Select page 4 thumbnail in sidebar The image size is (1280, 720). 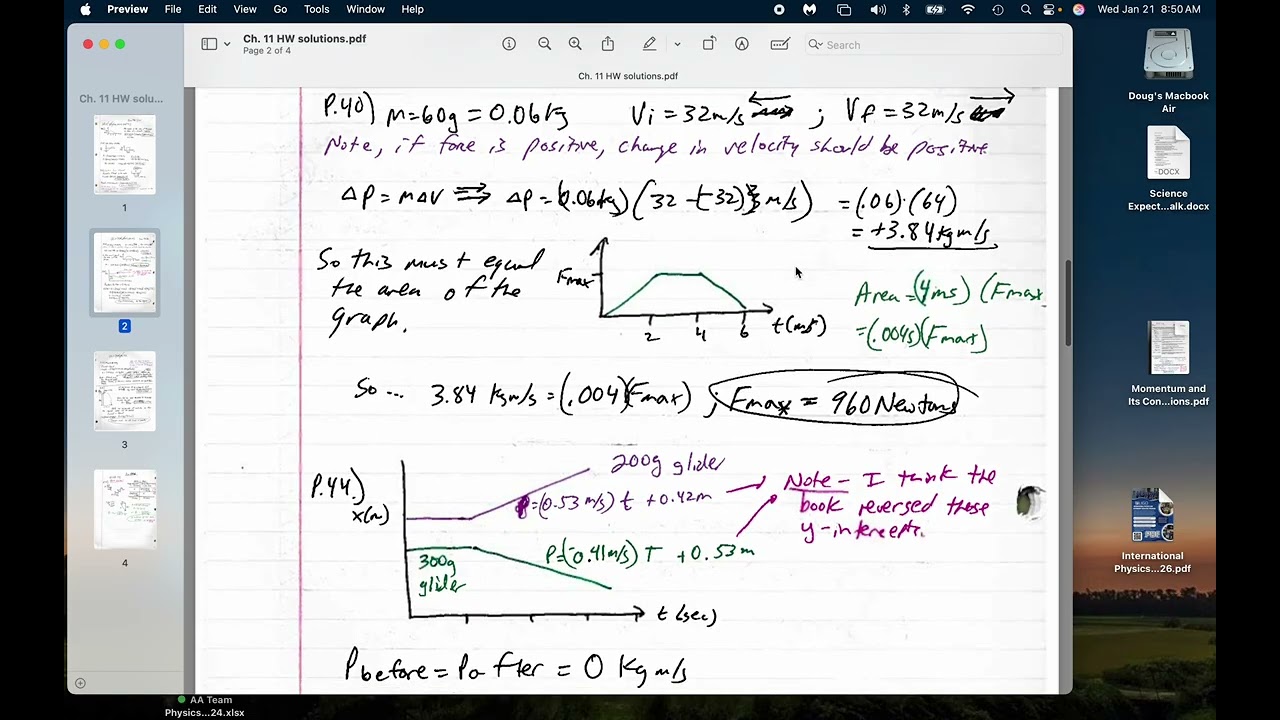[125, 509]
